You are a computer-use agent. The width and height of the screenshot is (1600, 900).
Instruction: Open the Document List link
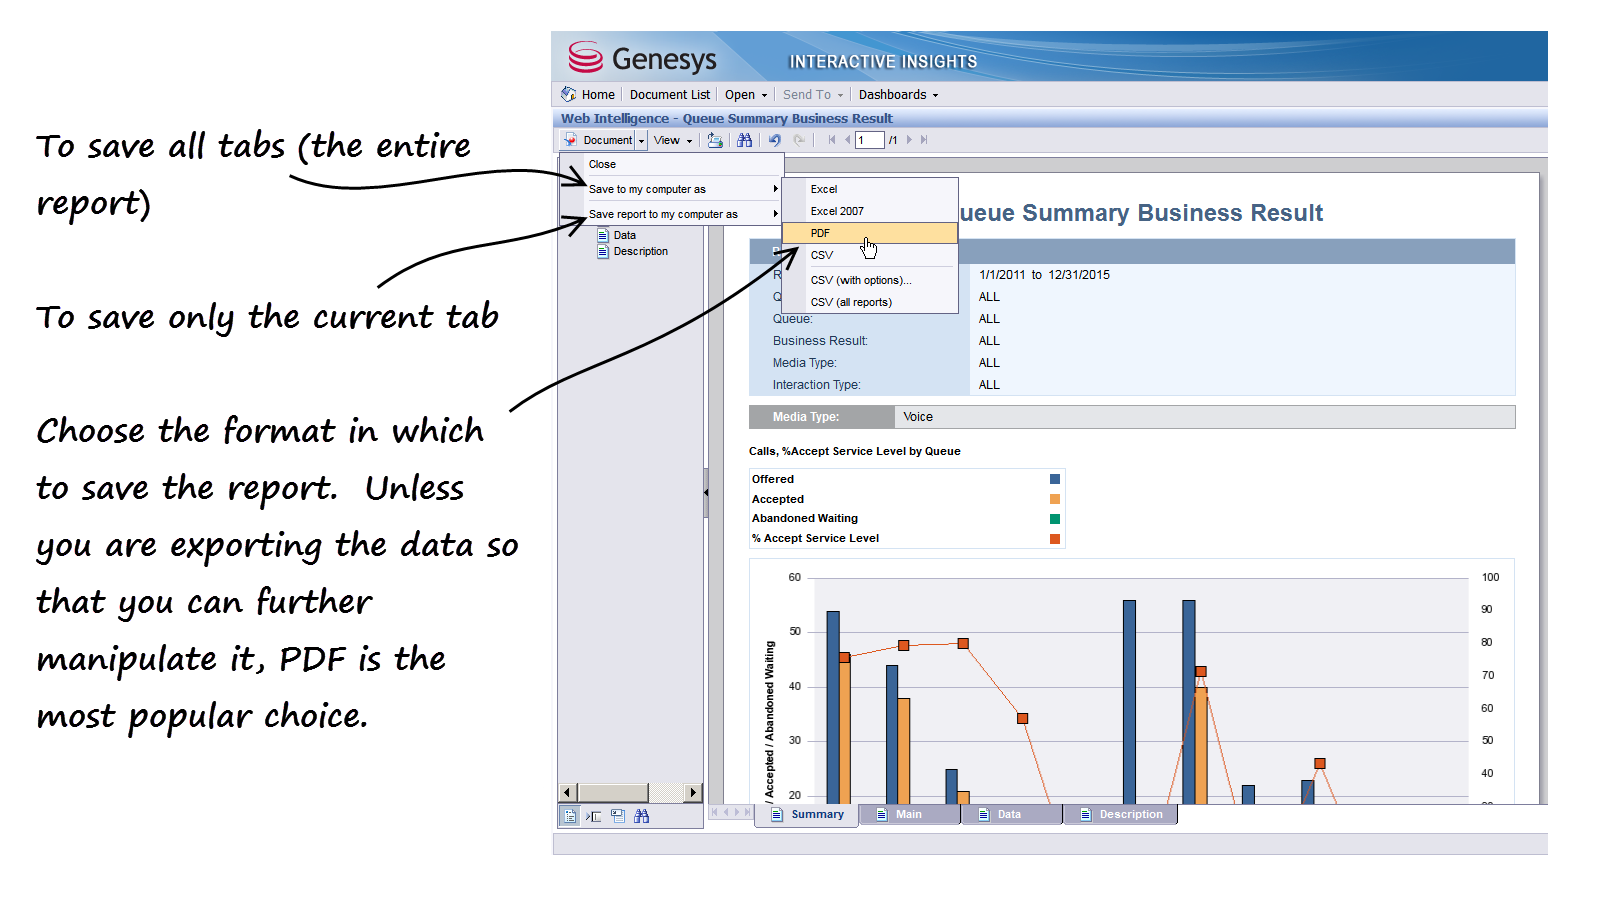(669, 95)
